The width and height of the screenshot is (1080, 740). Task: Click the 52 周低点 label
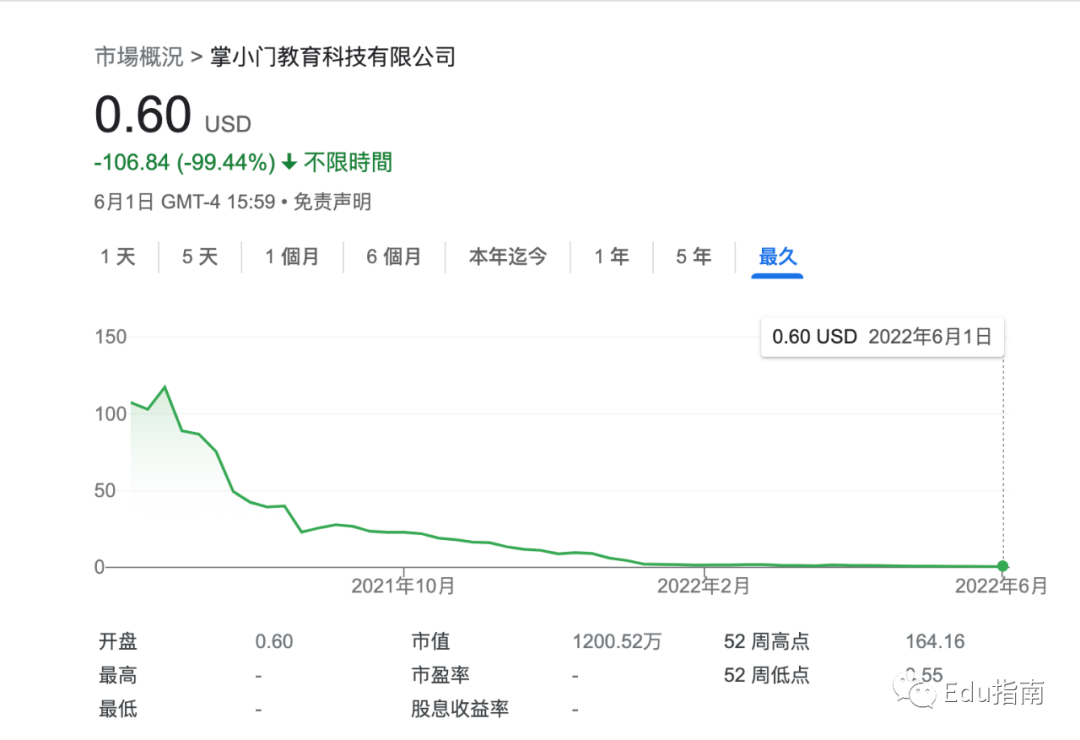767,675
